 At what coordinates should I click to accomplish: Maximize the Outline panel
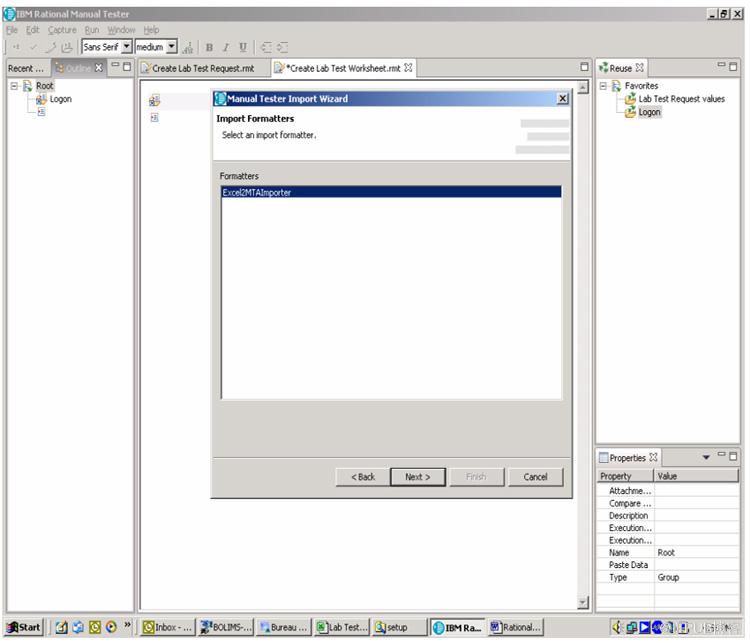click(x=127, y=67)
